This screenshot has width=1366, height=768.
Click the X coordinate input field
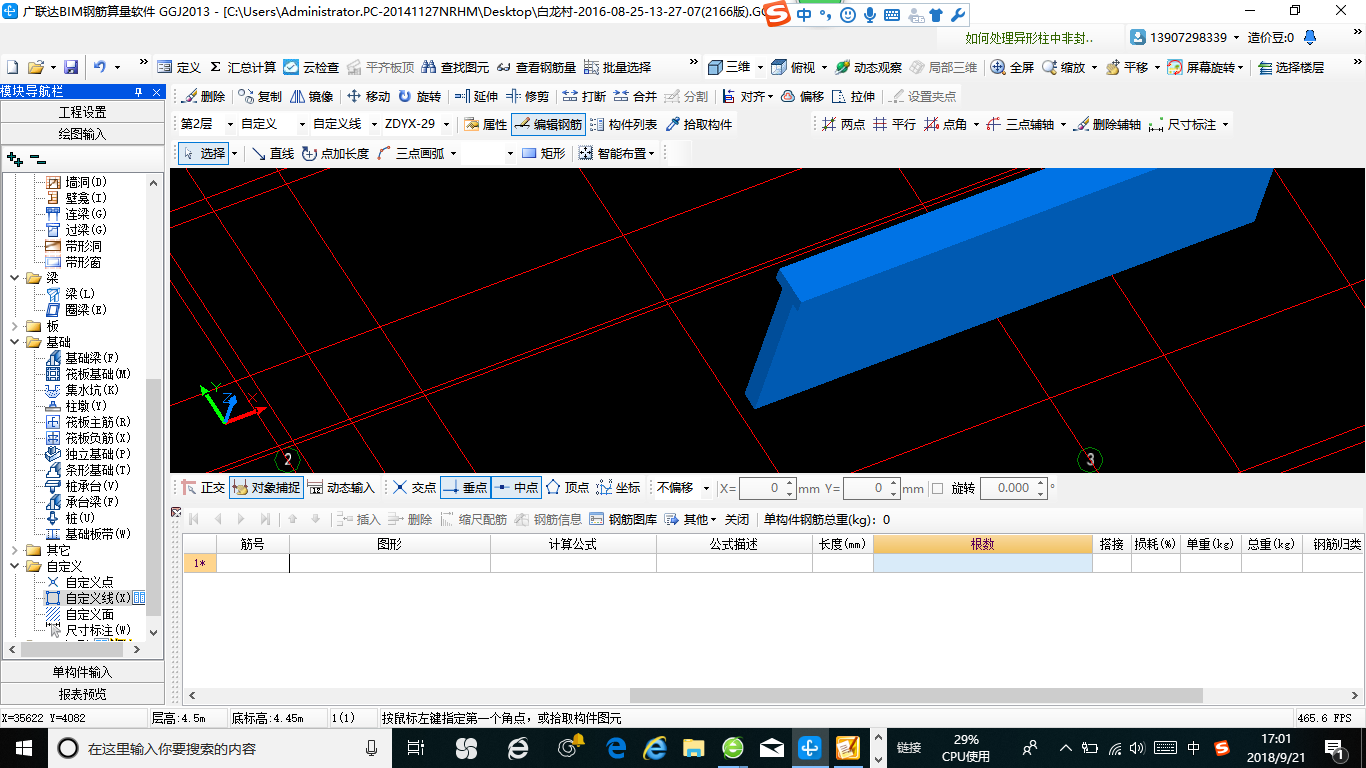coord(768,488)
